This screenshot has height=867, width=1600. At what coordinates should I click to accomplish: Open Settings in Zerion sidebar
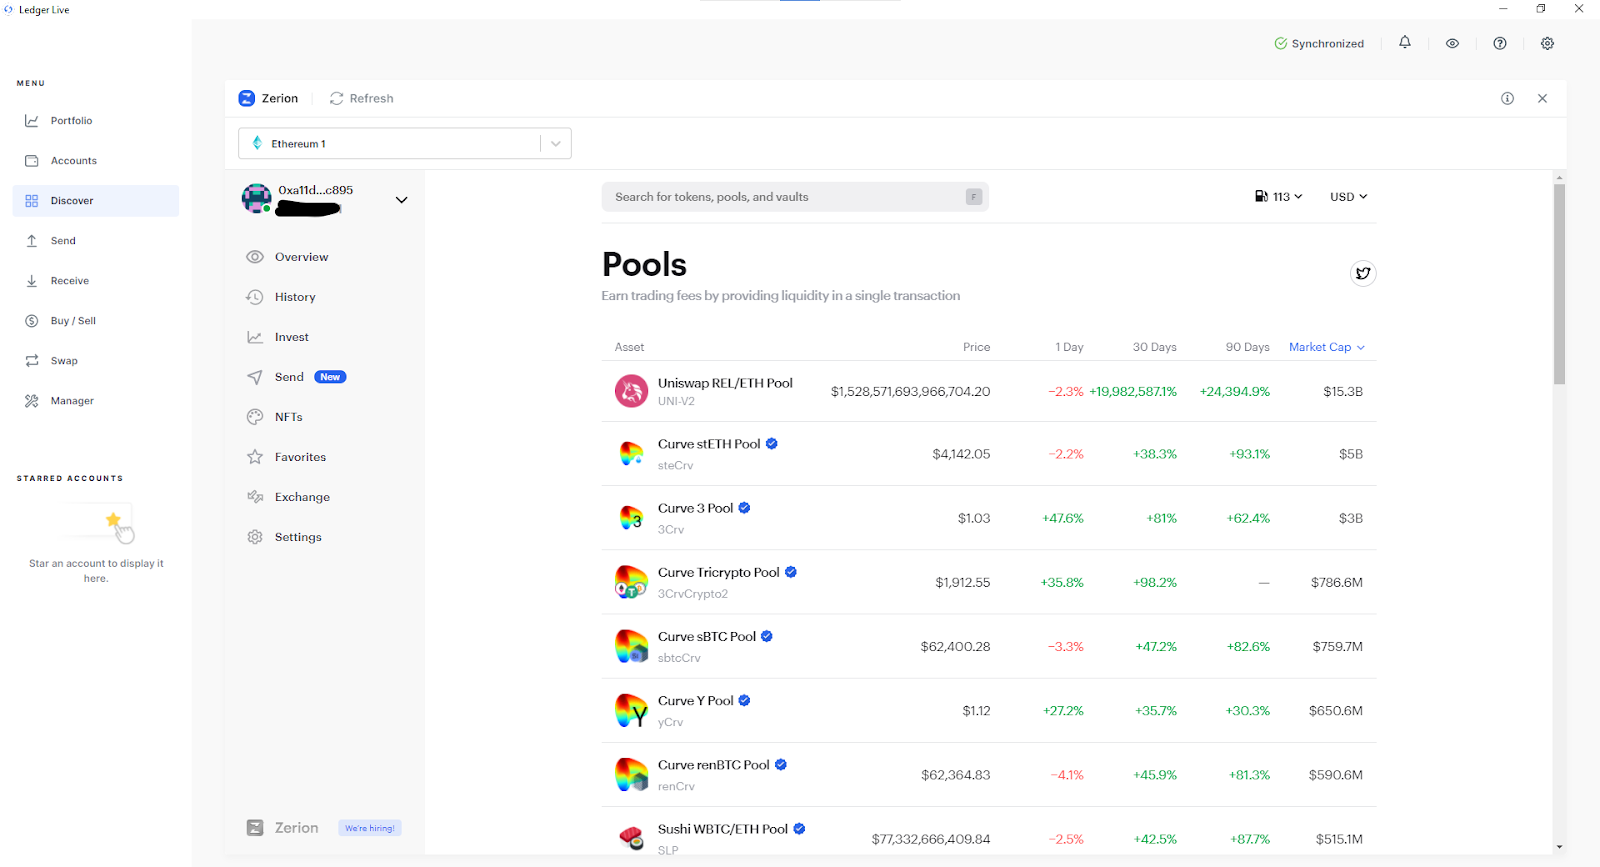pyautogui.click(x=298, y=537)
